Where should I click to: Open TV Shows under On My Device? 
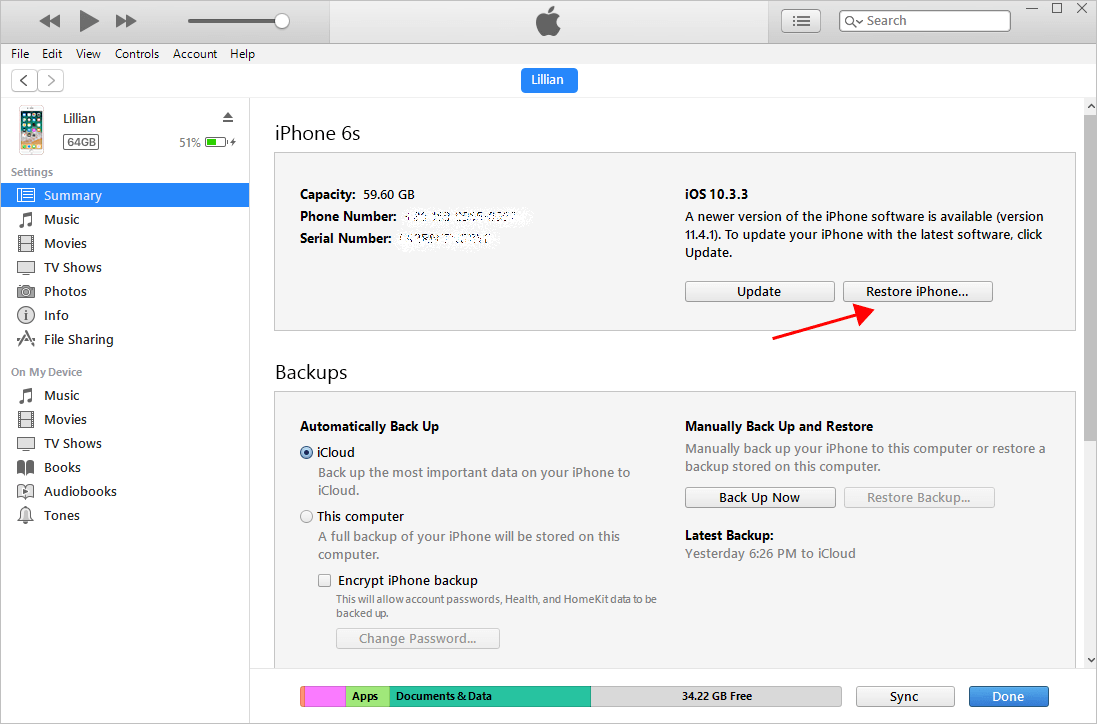click(125, 443)
